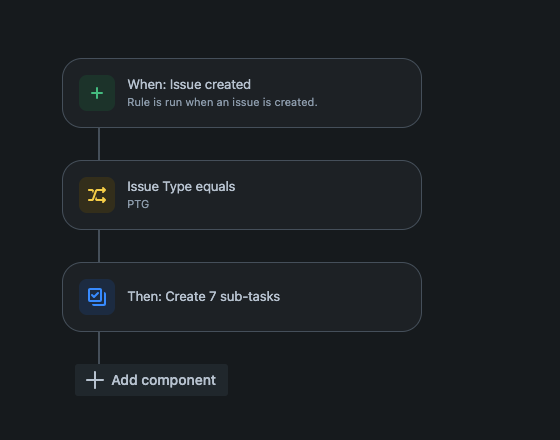Select the Issue created trigger card body

pyautogui.click(x=242, y=93)
